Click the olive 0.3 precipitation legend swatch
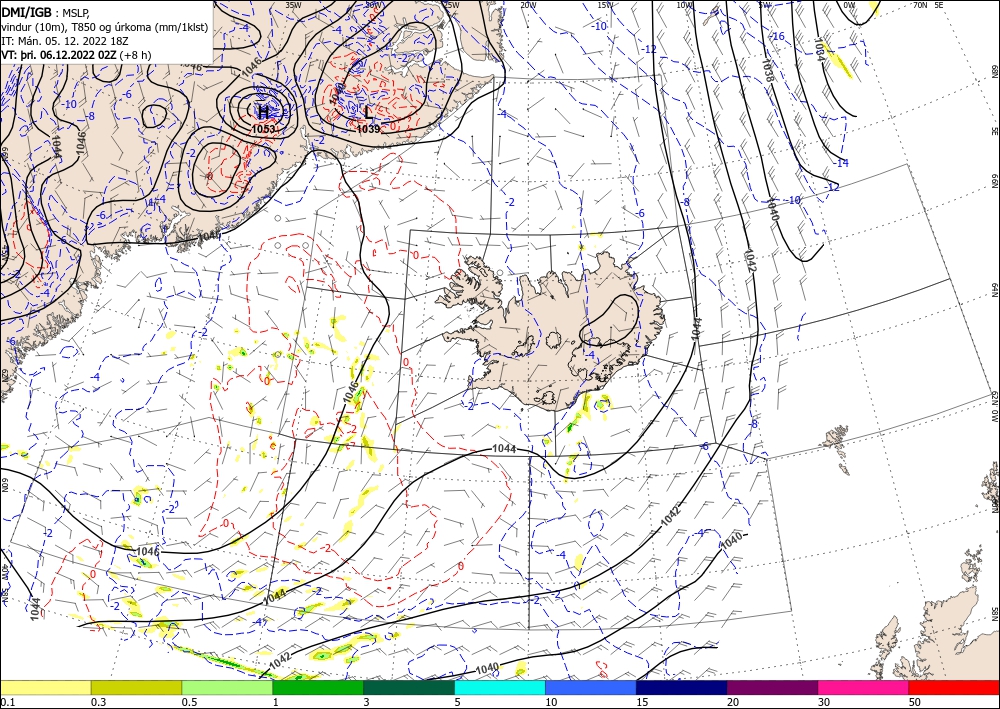This screenshot has height=709, width=1000. (136, 687)
